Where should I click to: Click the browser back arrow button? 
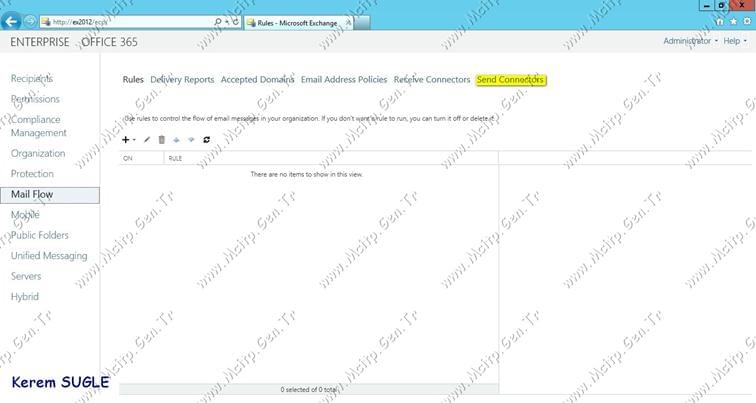[x=11, y=22]
